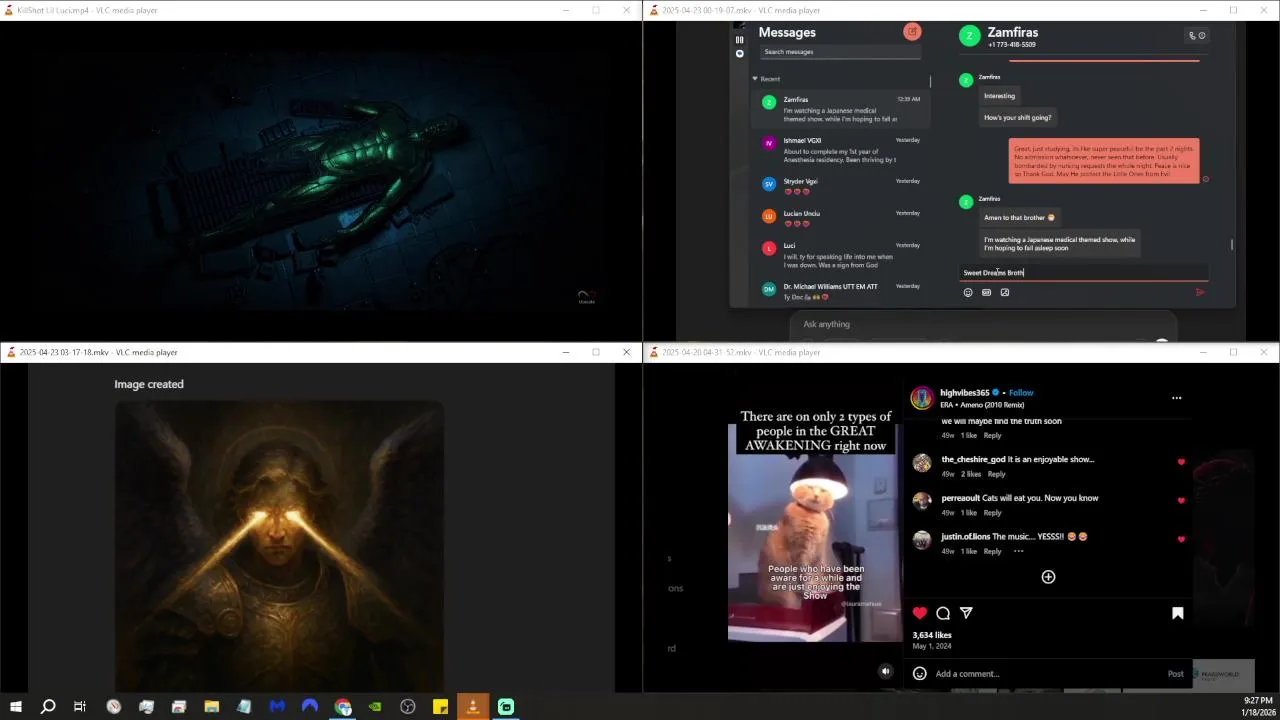Image resolution: width=1280 pixels, height=720 pixels.
Task: Open the post's three-dot options menu
Action: [1176, 398]
